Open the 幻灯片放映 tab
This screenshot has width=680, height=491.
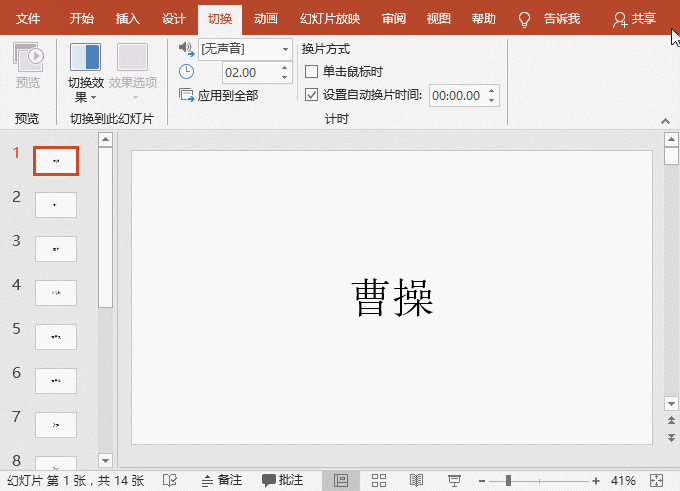pyautogui.click(x=329, y=19)
